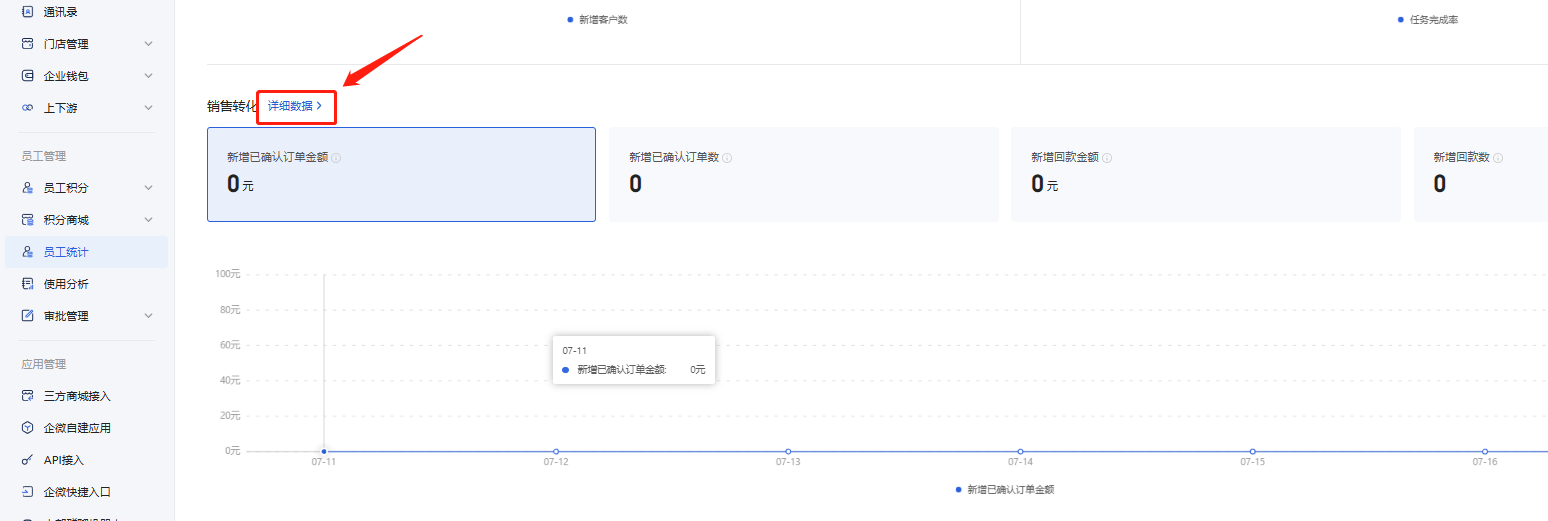The height and width of the screenshot is (521, 1548).
Task: Select the 新增回款数 metric card
Action: tap(1481, 174)
